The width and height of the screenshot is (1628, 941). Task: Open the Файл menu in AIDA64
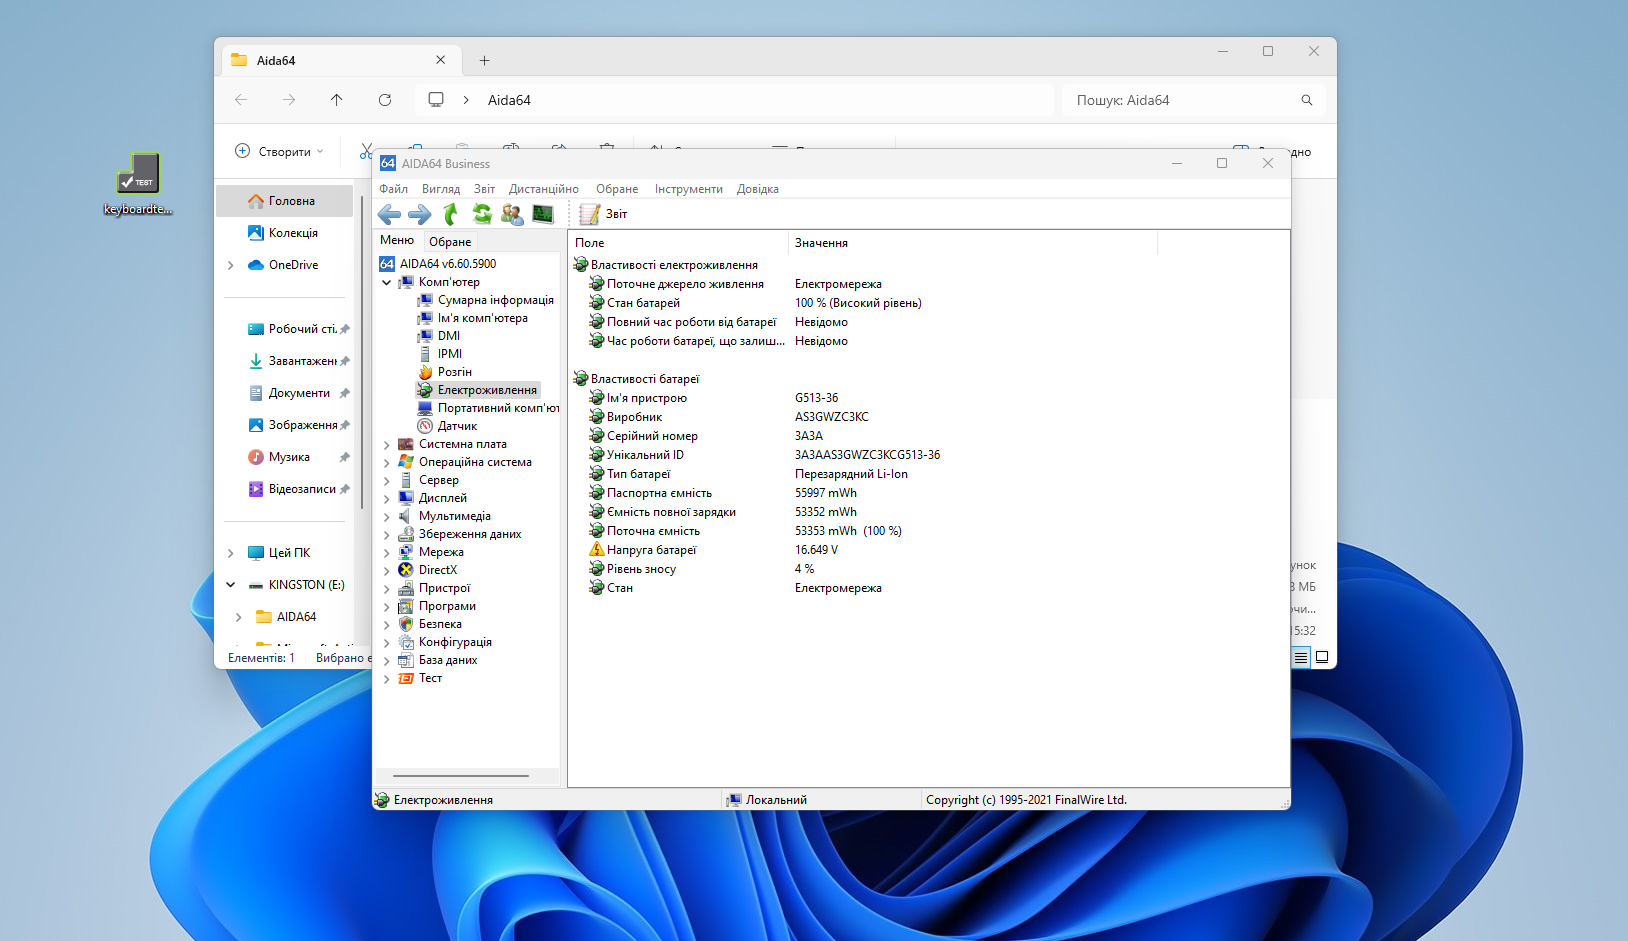pos(393,189)
